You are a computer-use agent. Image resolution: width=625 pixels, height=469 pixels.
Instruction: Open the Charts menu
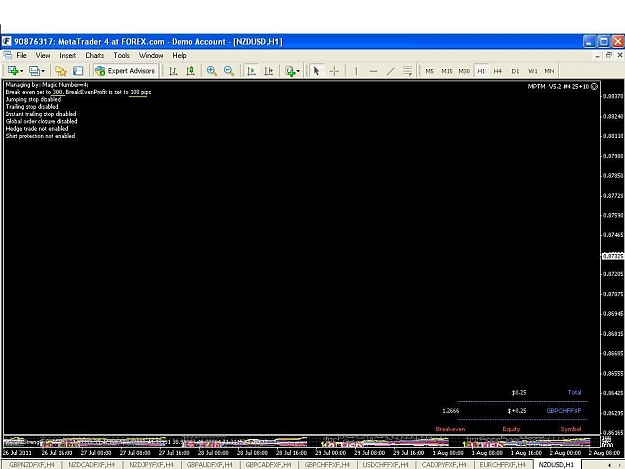coord(94,55)
